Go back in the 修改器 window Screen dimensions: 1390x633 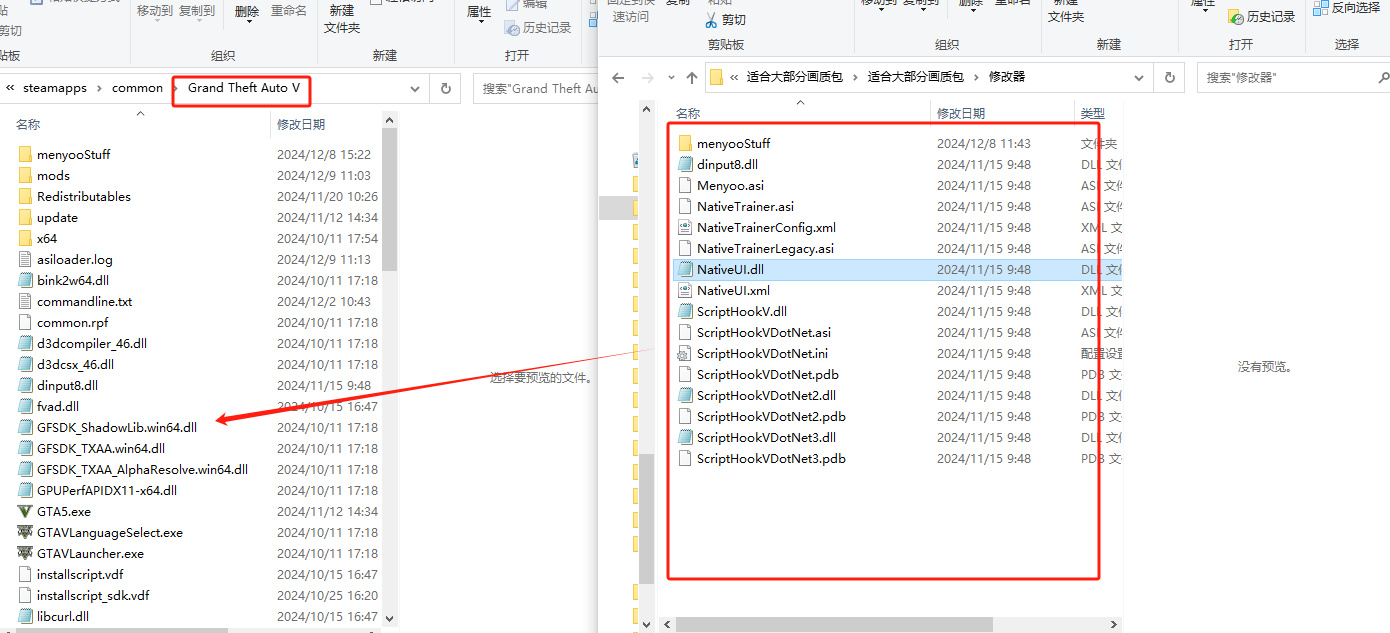(618, 77)
